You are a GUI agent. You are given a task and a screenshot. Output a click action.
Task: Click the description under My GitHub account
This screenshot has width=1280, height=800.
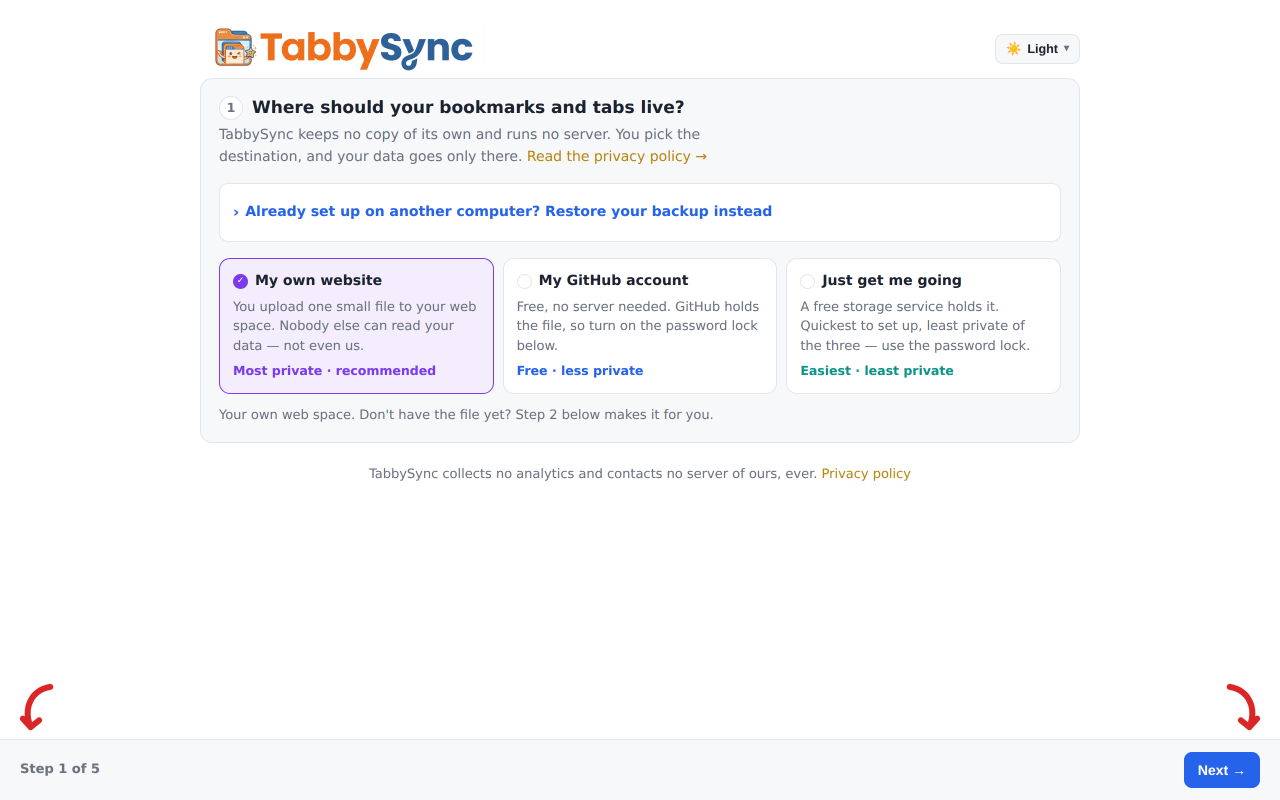[x=639, y=326]
